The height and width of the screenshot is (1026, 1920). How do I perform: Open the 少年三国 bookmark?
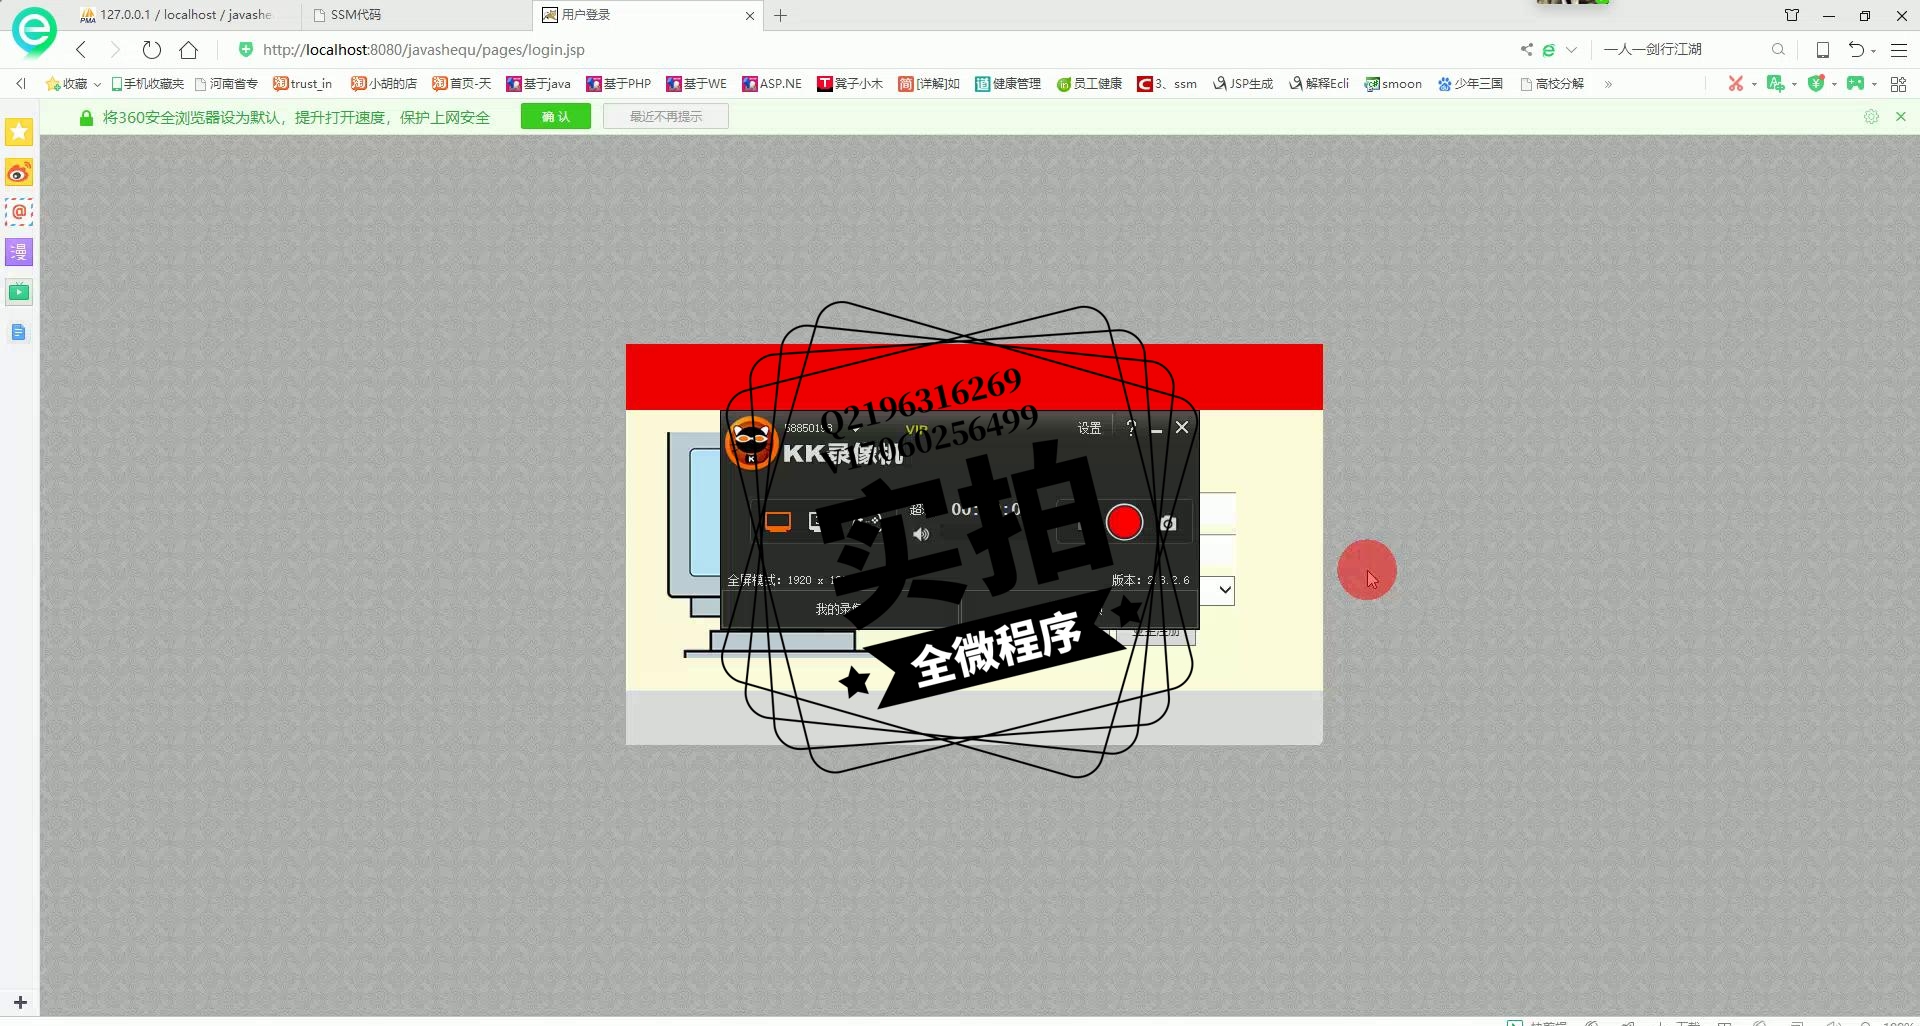(x=1470, y=84)
